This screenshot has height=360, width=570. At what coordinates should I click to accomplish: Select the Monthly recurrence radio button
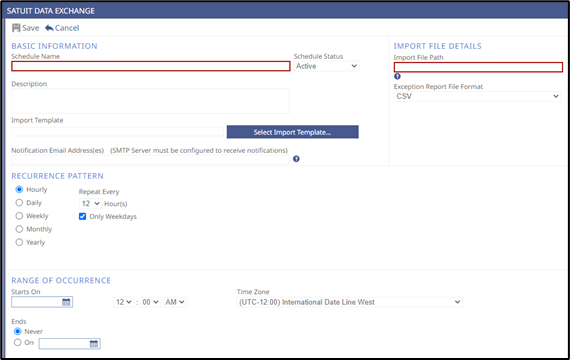point(19,229)
